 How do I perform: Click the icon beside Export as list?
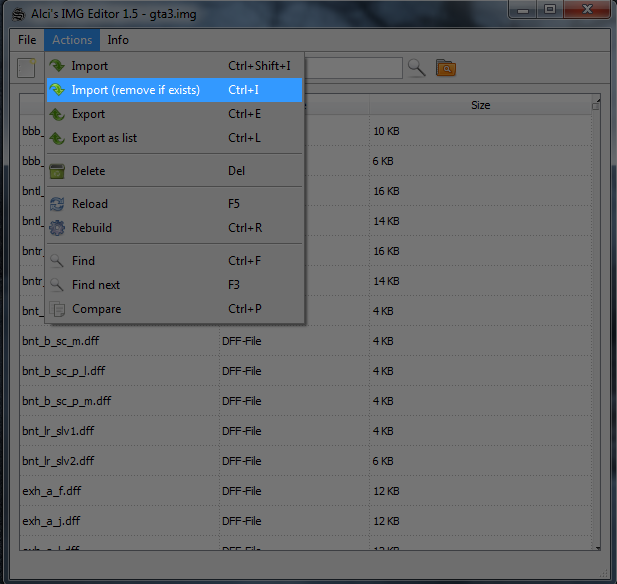(x=57, y=138)
